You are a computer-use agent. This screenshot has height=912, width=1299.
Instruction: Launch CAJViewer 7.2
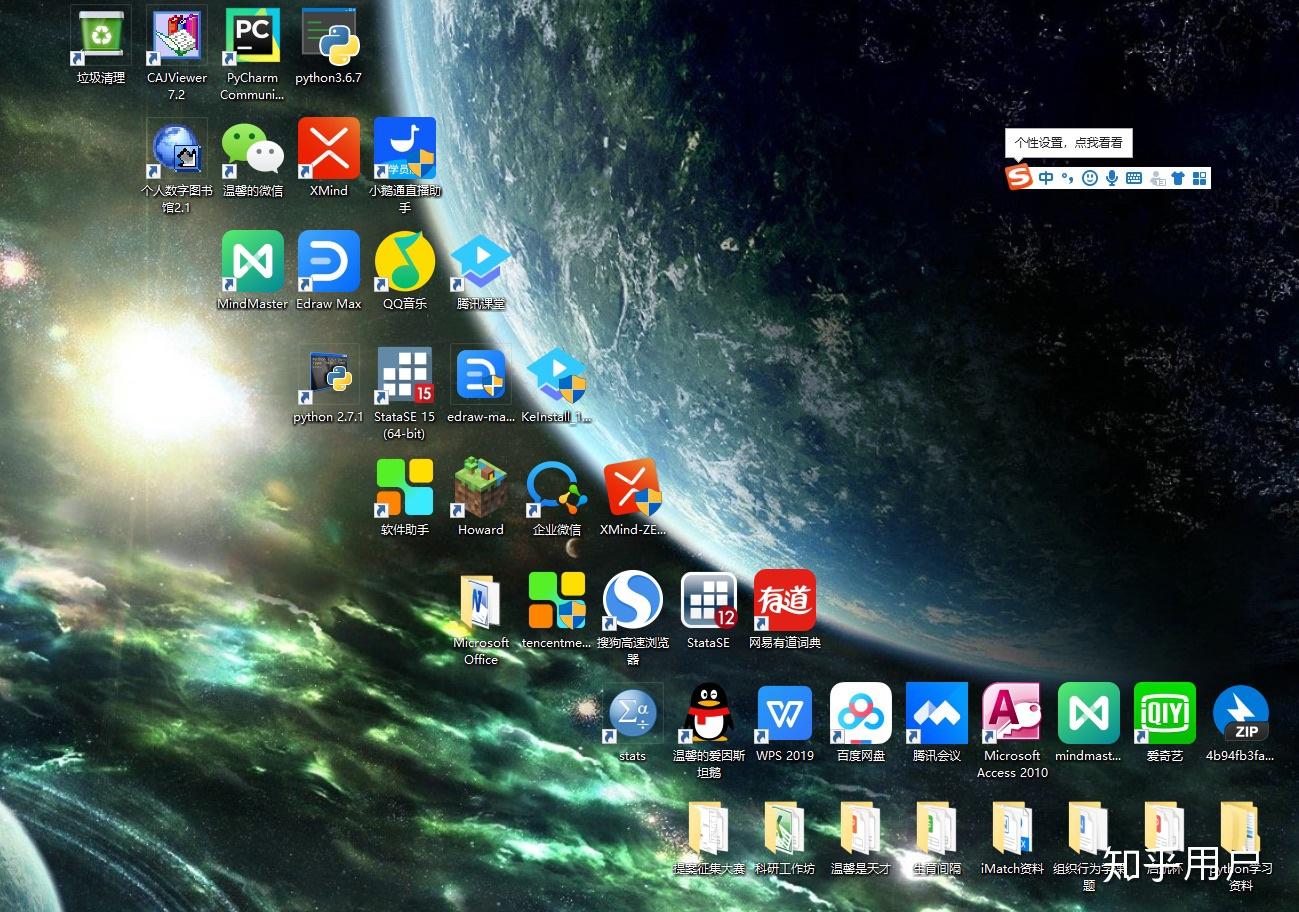pyautogui.click(x=177, y=36)
